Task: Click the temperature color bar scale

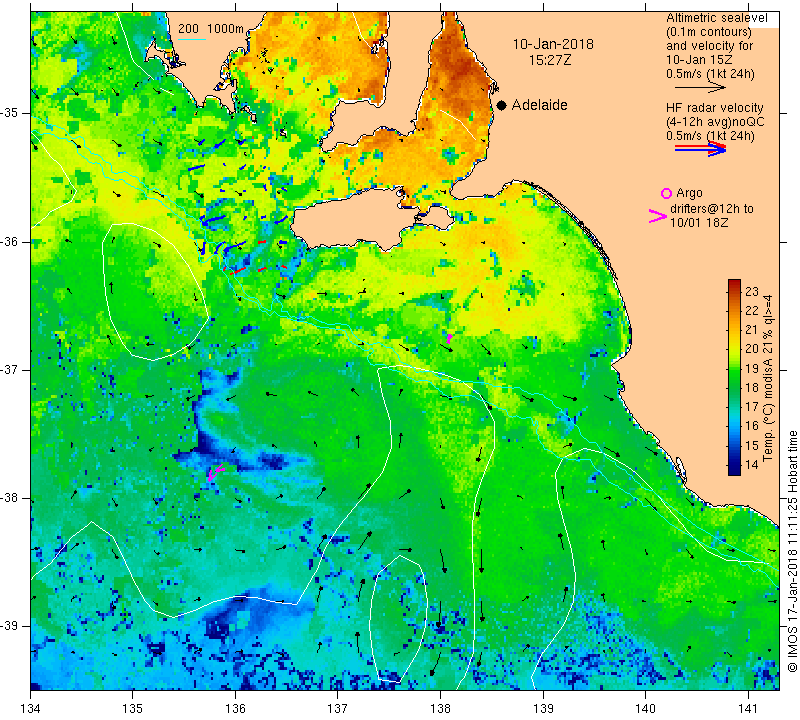Action: [734, 377]
